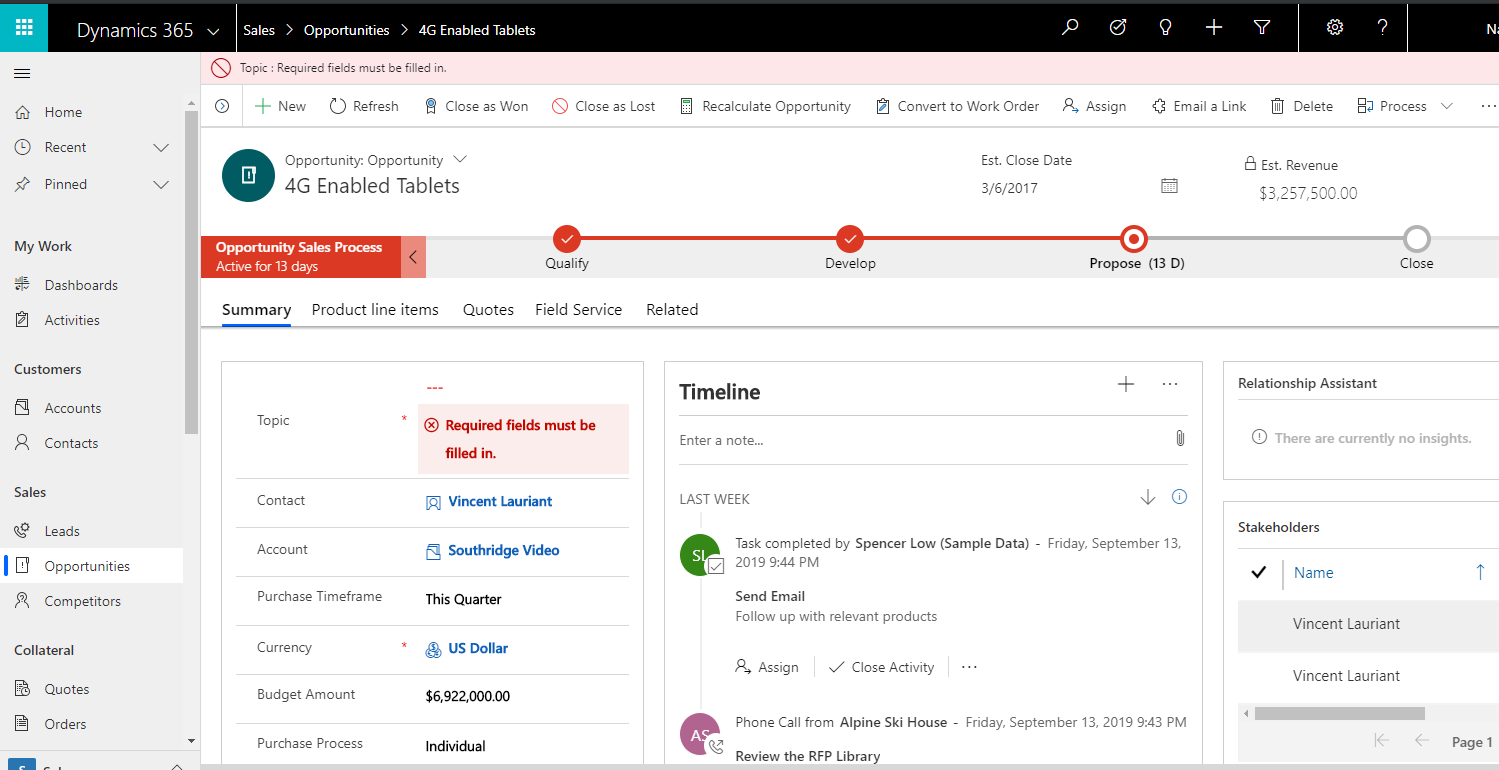Expand the Recent menu chevron
This screenshot has width=1499, height=770.
point(161,148)
